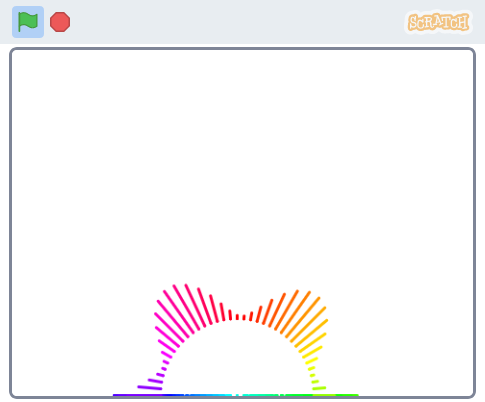The image size is (485, 402).
Task: Click the dark blue segment of the baseline
Action: (173, 395)
